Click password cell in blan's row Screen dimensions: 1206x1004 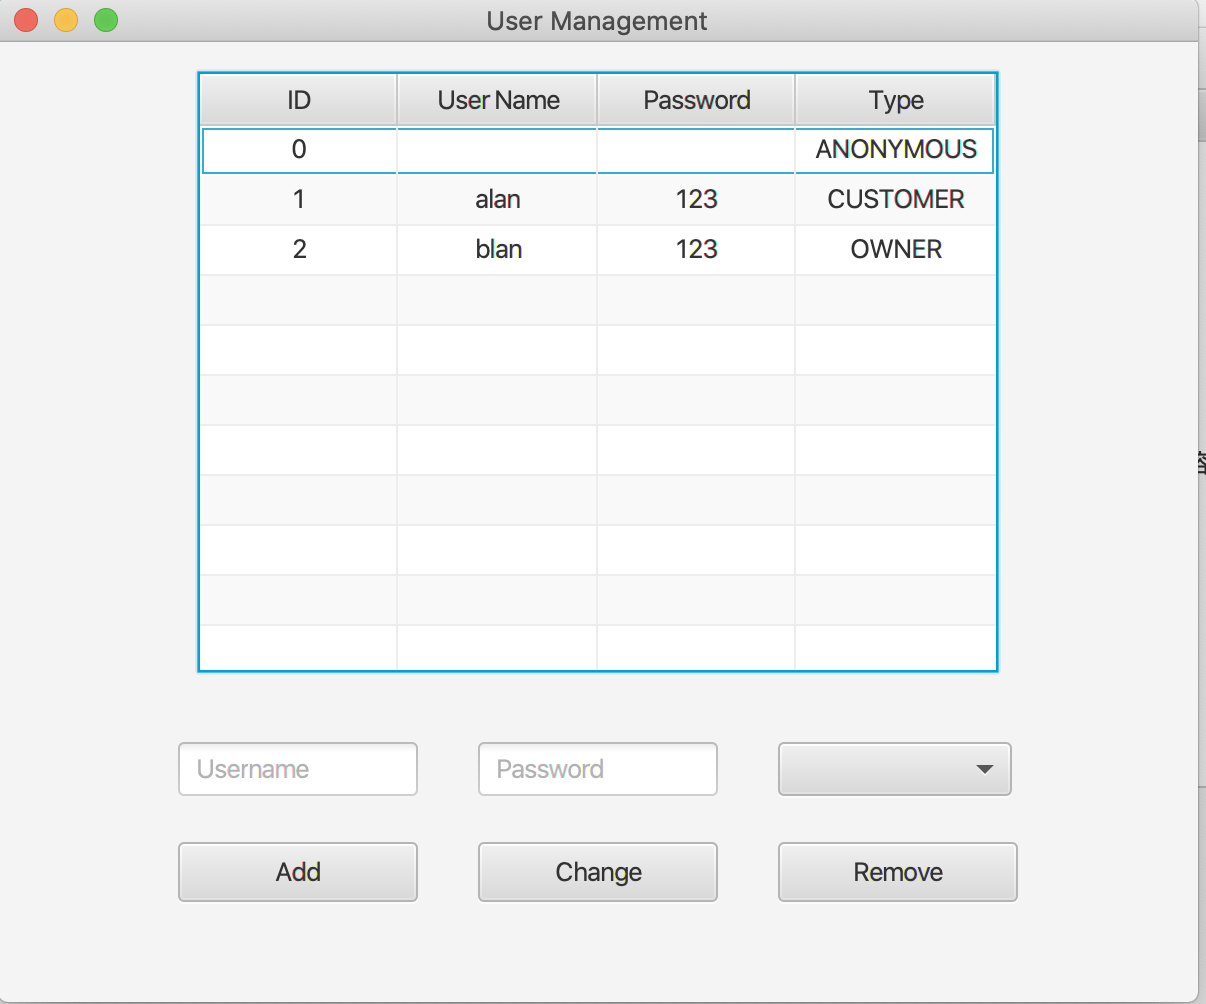click(x=696, y=249)
